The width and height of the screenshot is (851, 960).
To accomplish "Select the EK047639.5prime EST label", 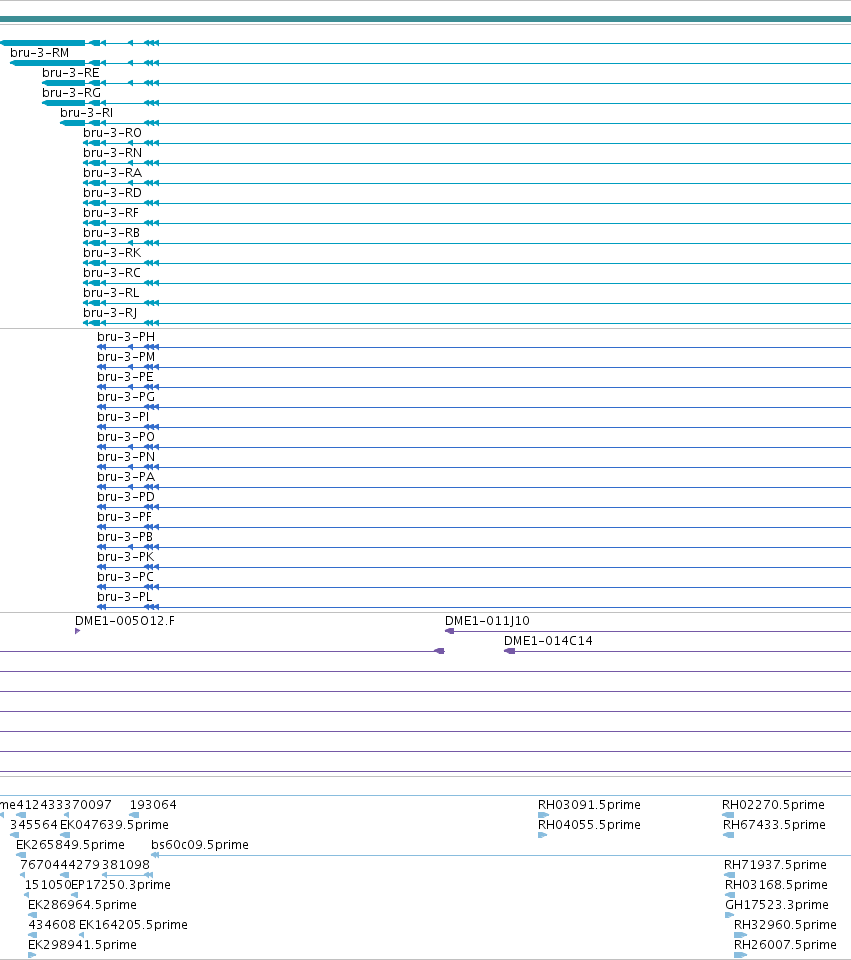I will pyautogui.click(x=114, y=825).
